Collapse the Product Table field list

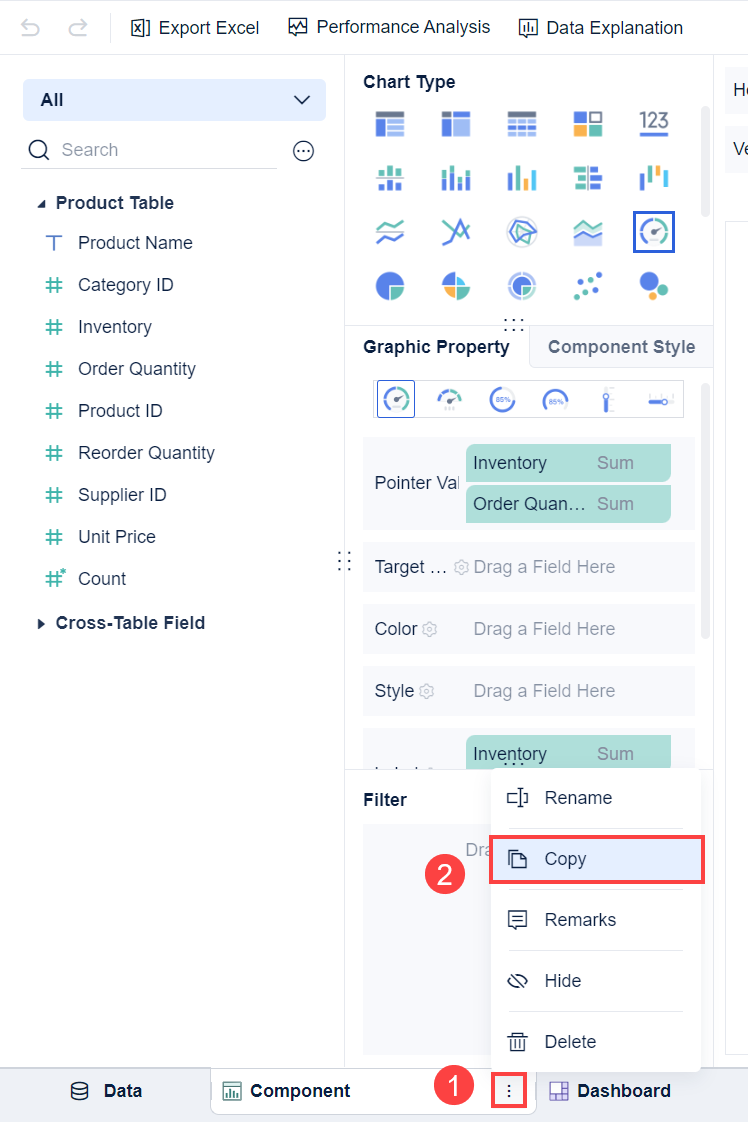pyautogui.click(x=41, y=202)
